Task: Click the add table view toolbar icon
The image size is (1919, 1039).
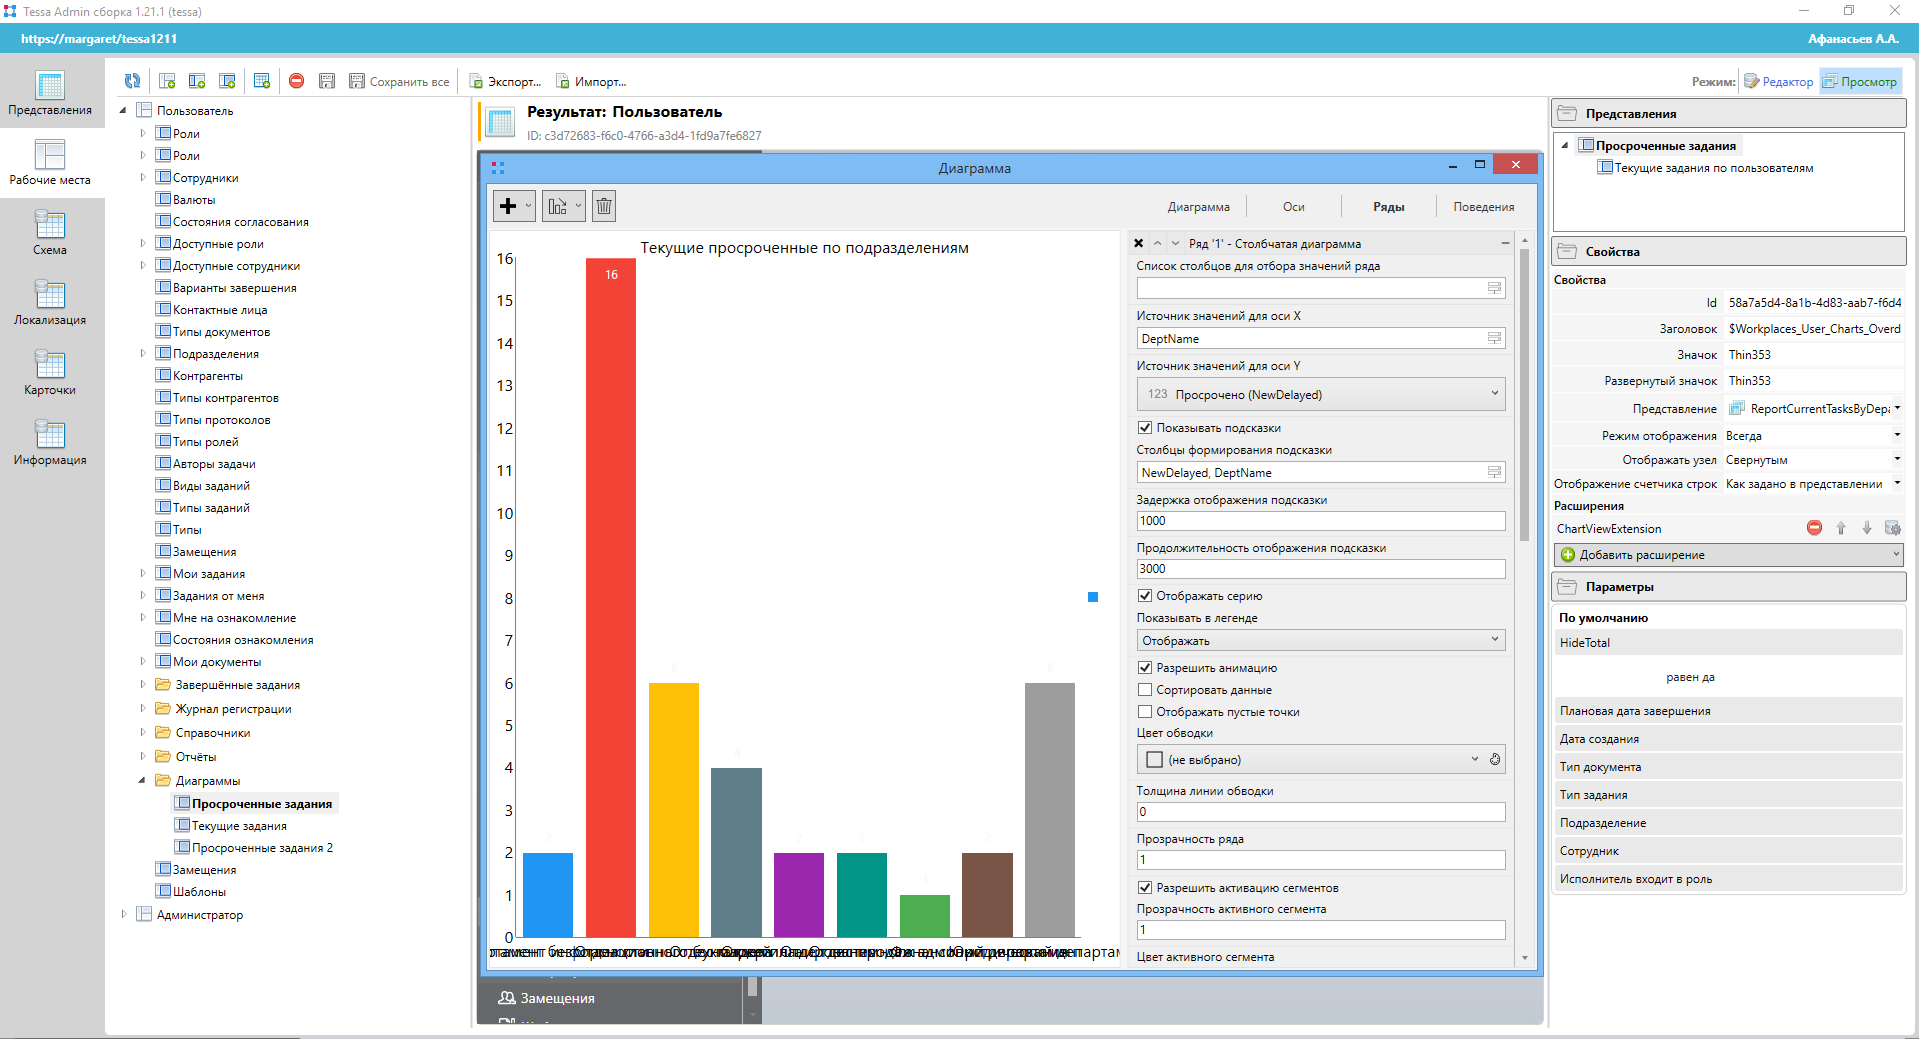Action: click(x=262, y=81)
